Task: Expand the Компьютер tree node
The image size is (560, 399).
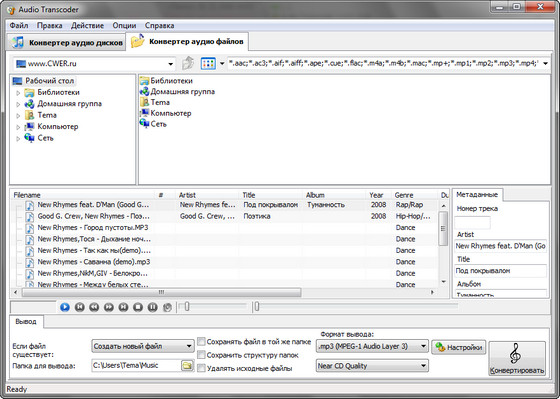Action: (18, 127)
